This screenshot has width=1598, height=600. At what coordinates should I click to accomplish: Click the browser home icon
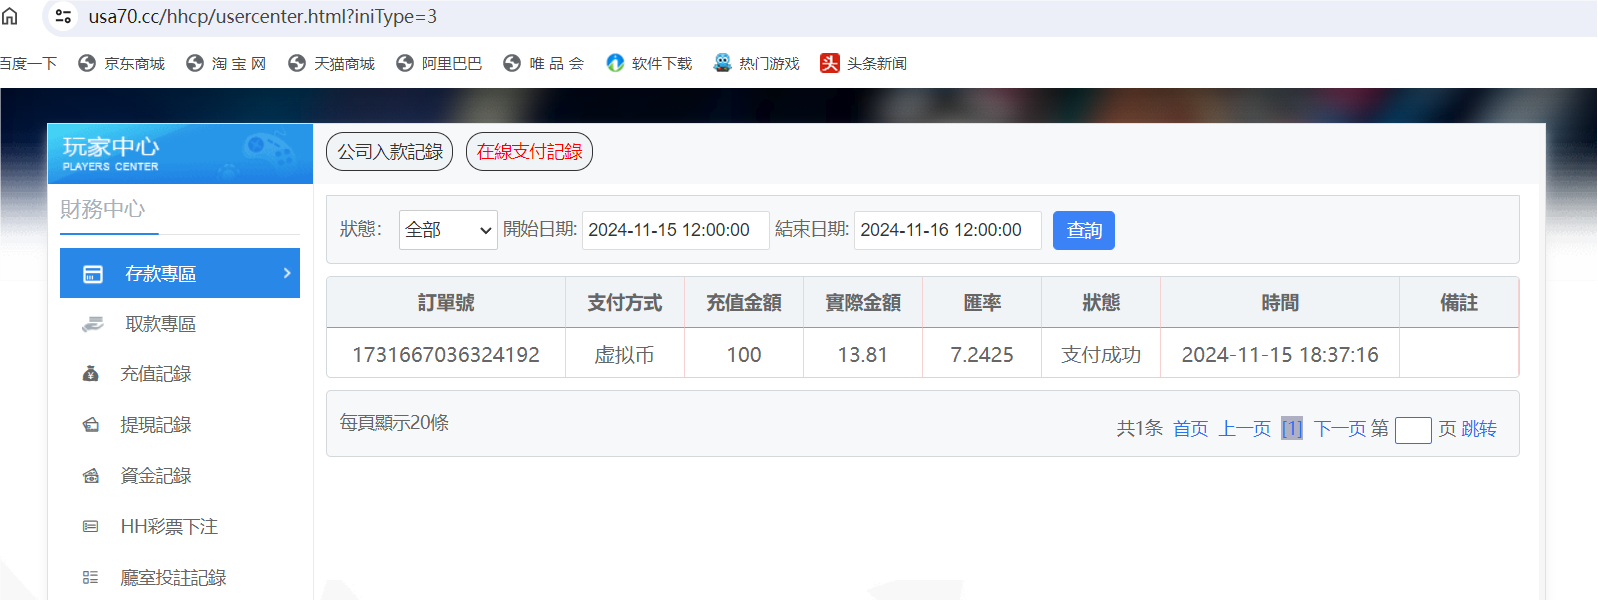[10, 16]
